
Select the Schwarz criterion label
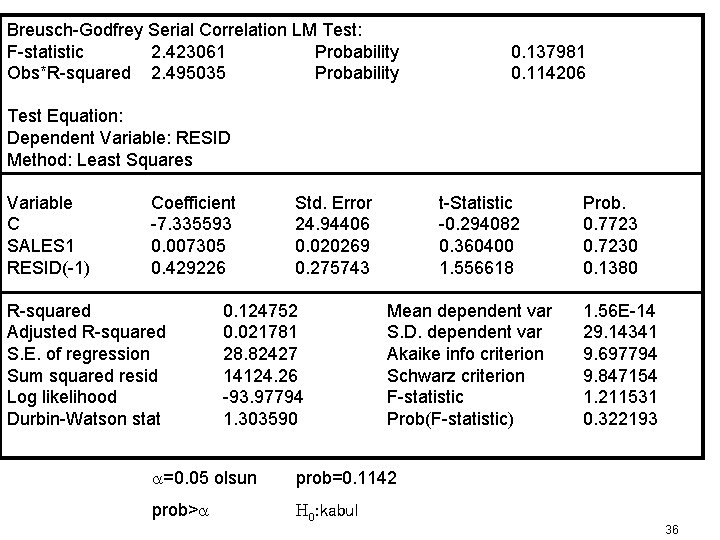coord(455,376)
